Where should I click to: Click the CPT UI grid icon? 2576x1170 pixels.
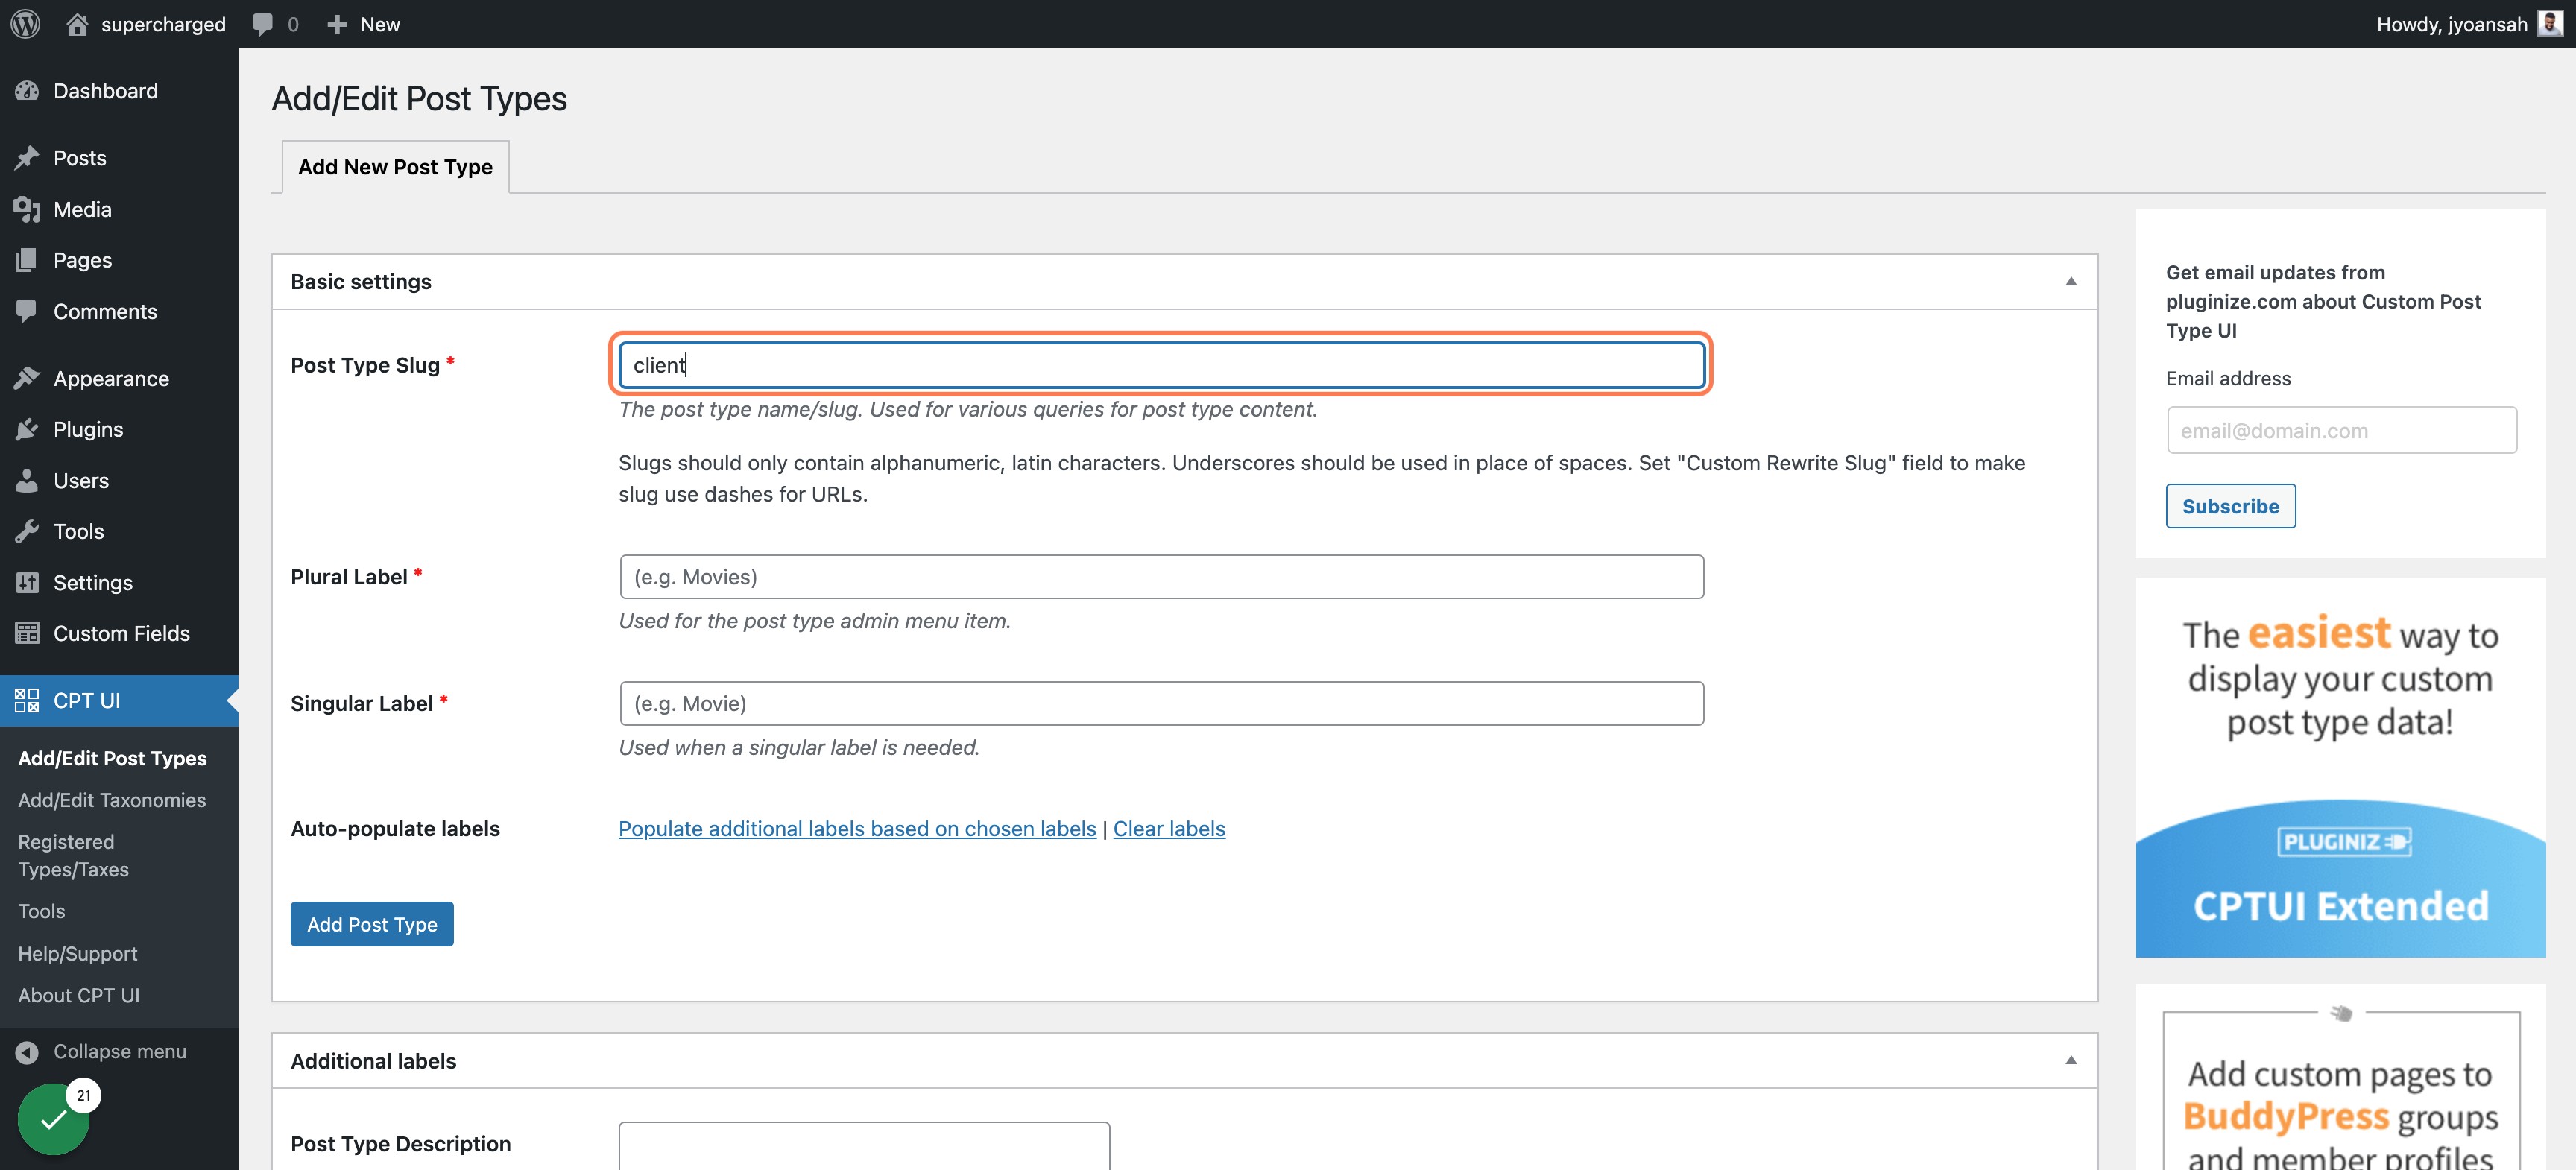27,700
